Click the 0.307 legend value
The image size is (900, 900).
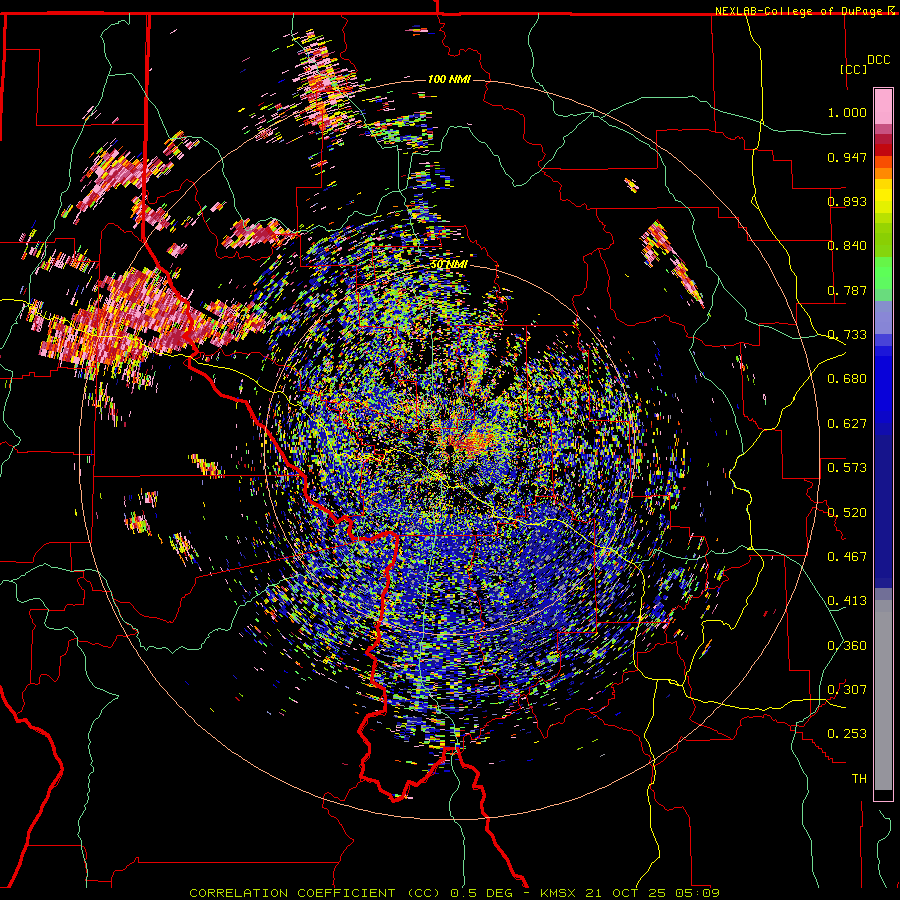tap(847, 690)
